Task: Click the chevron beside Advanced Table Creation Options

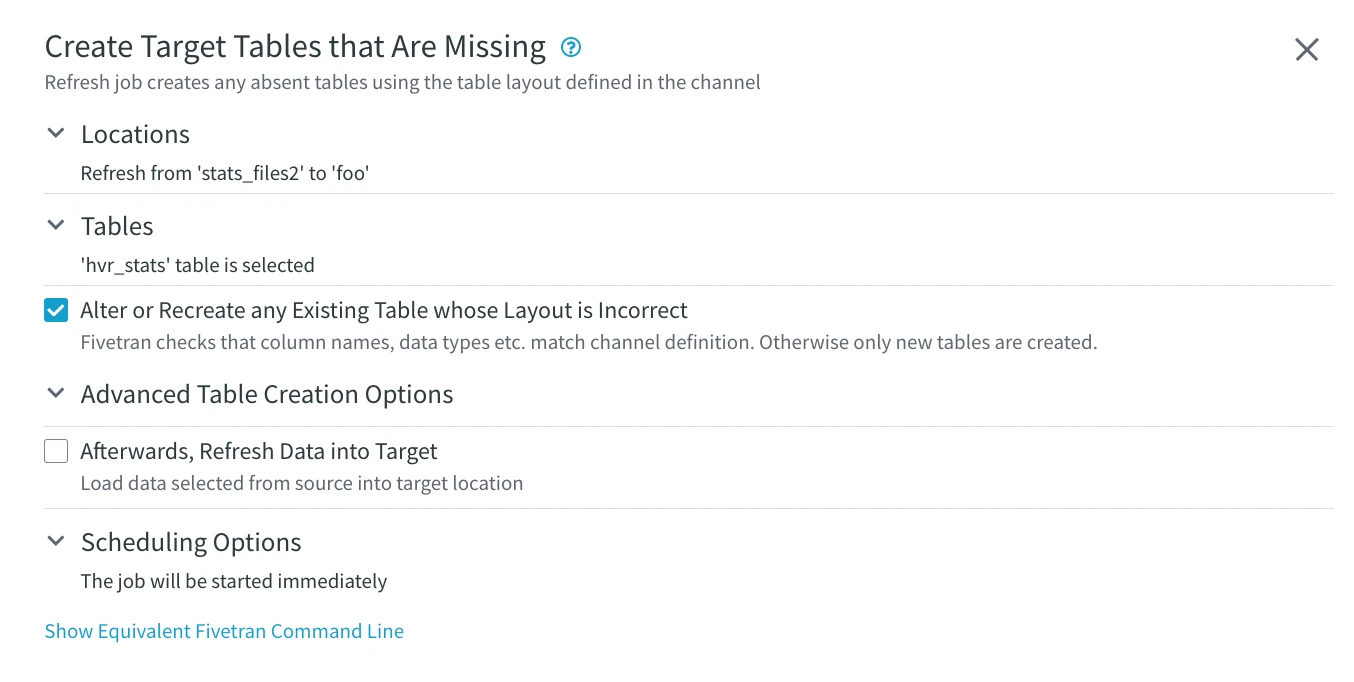Action: tap(56, 392)
